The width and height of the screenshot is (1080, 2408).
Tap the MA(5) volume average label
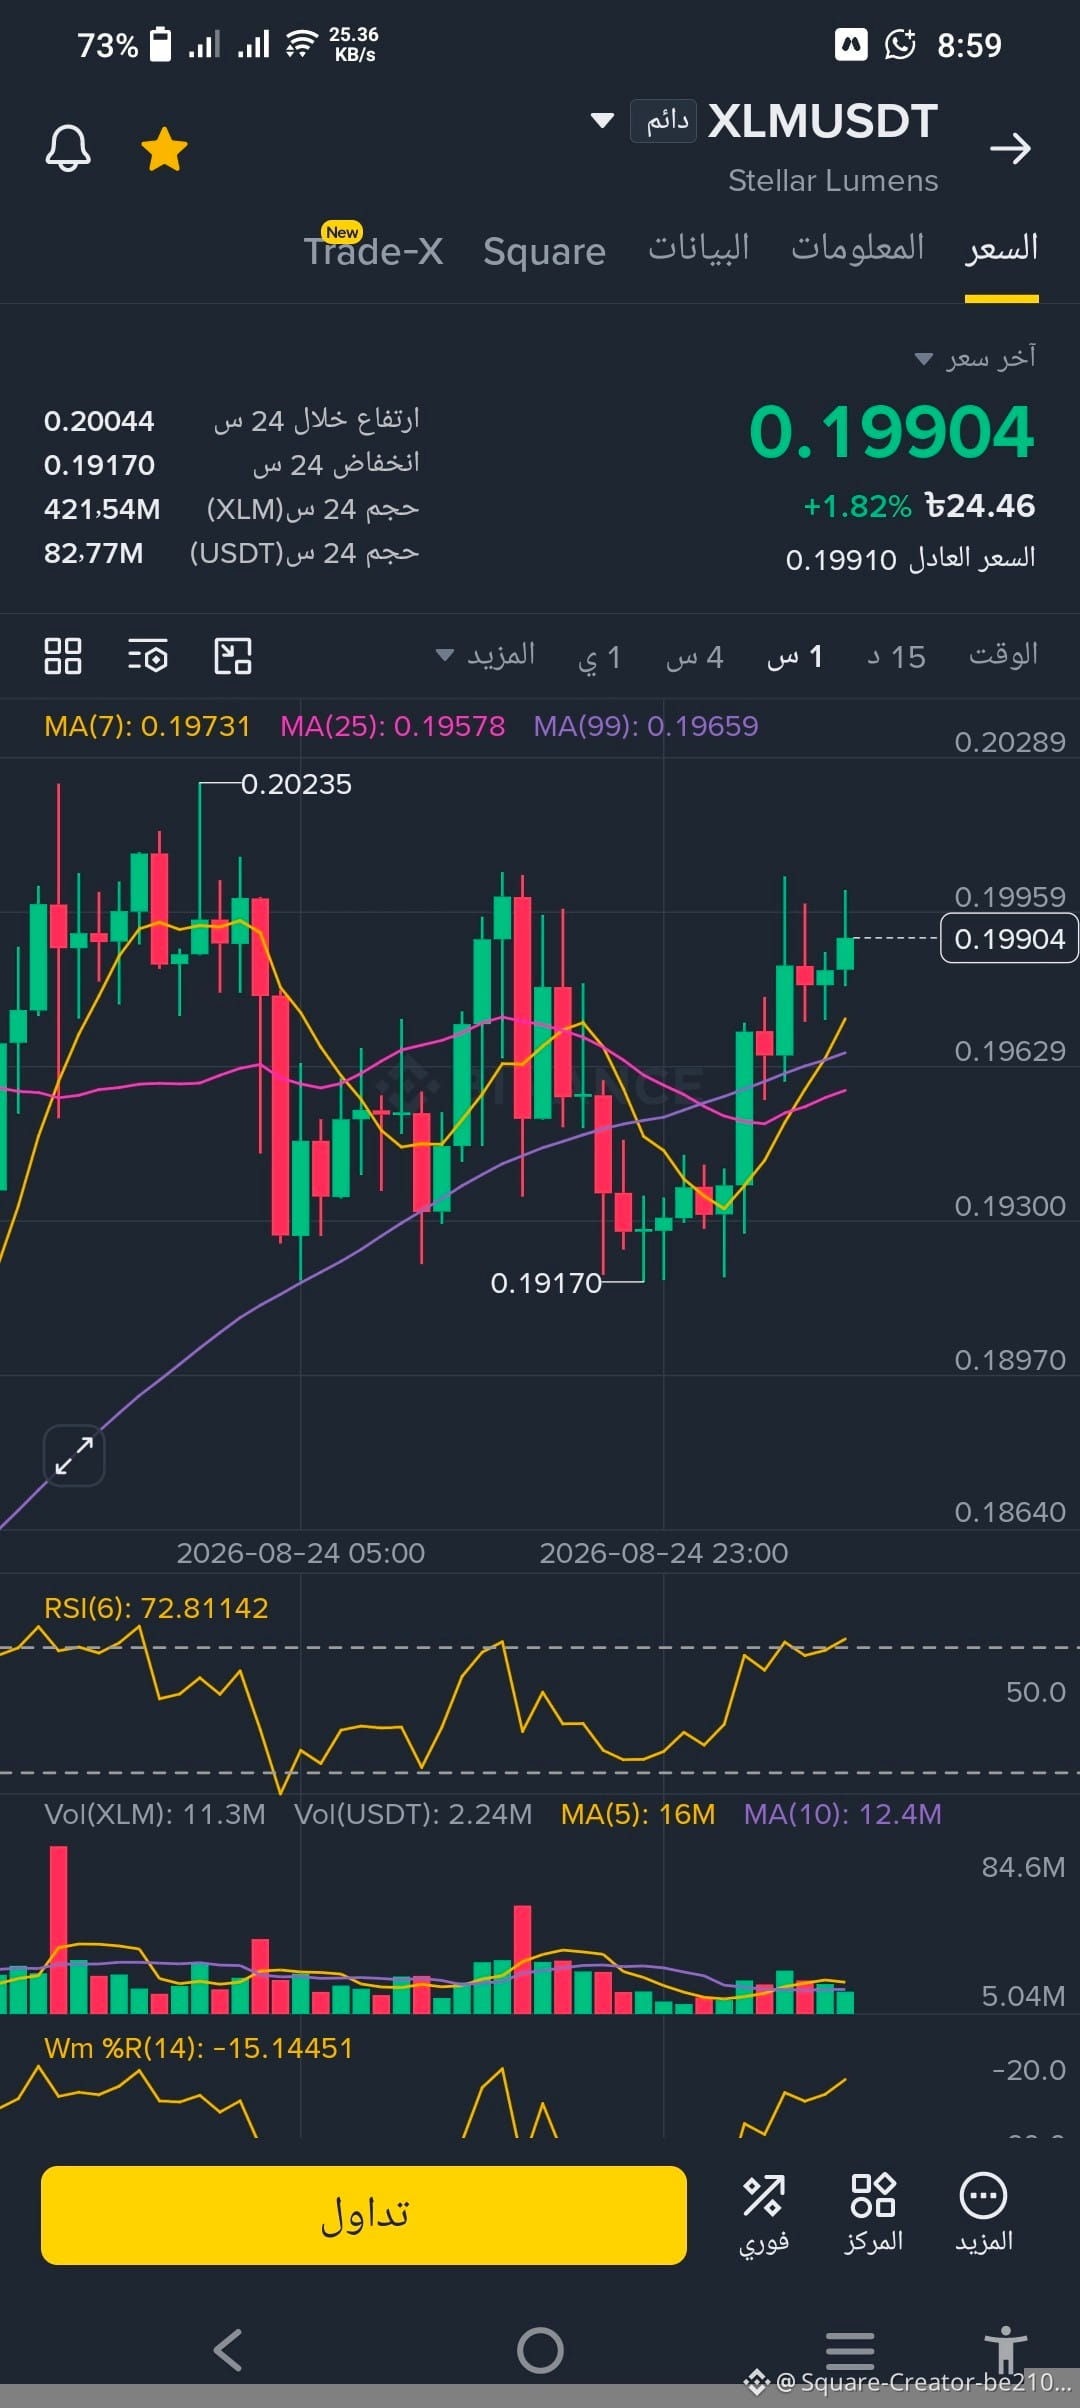638,1814
